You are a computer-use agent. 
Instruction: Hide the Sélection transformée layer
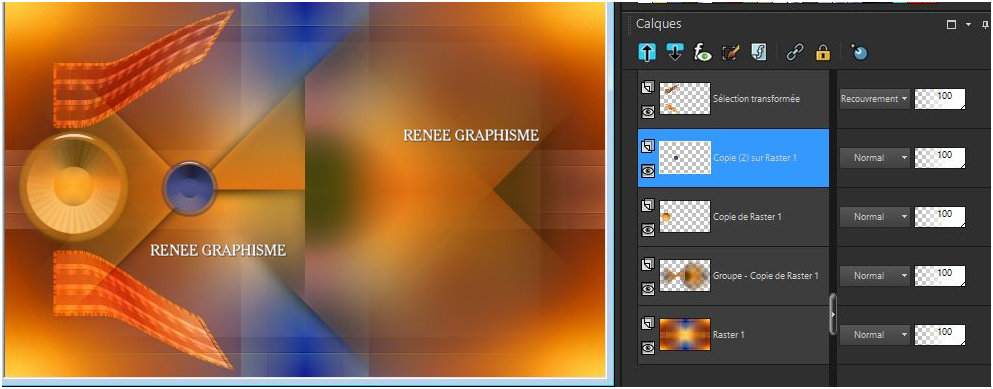[x=648, y=112]
